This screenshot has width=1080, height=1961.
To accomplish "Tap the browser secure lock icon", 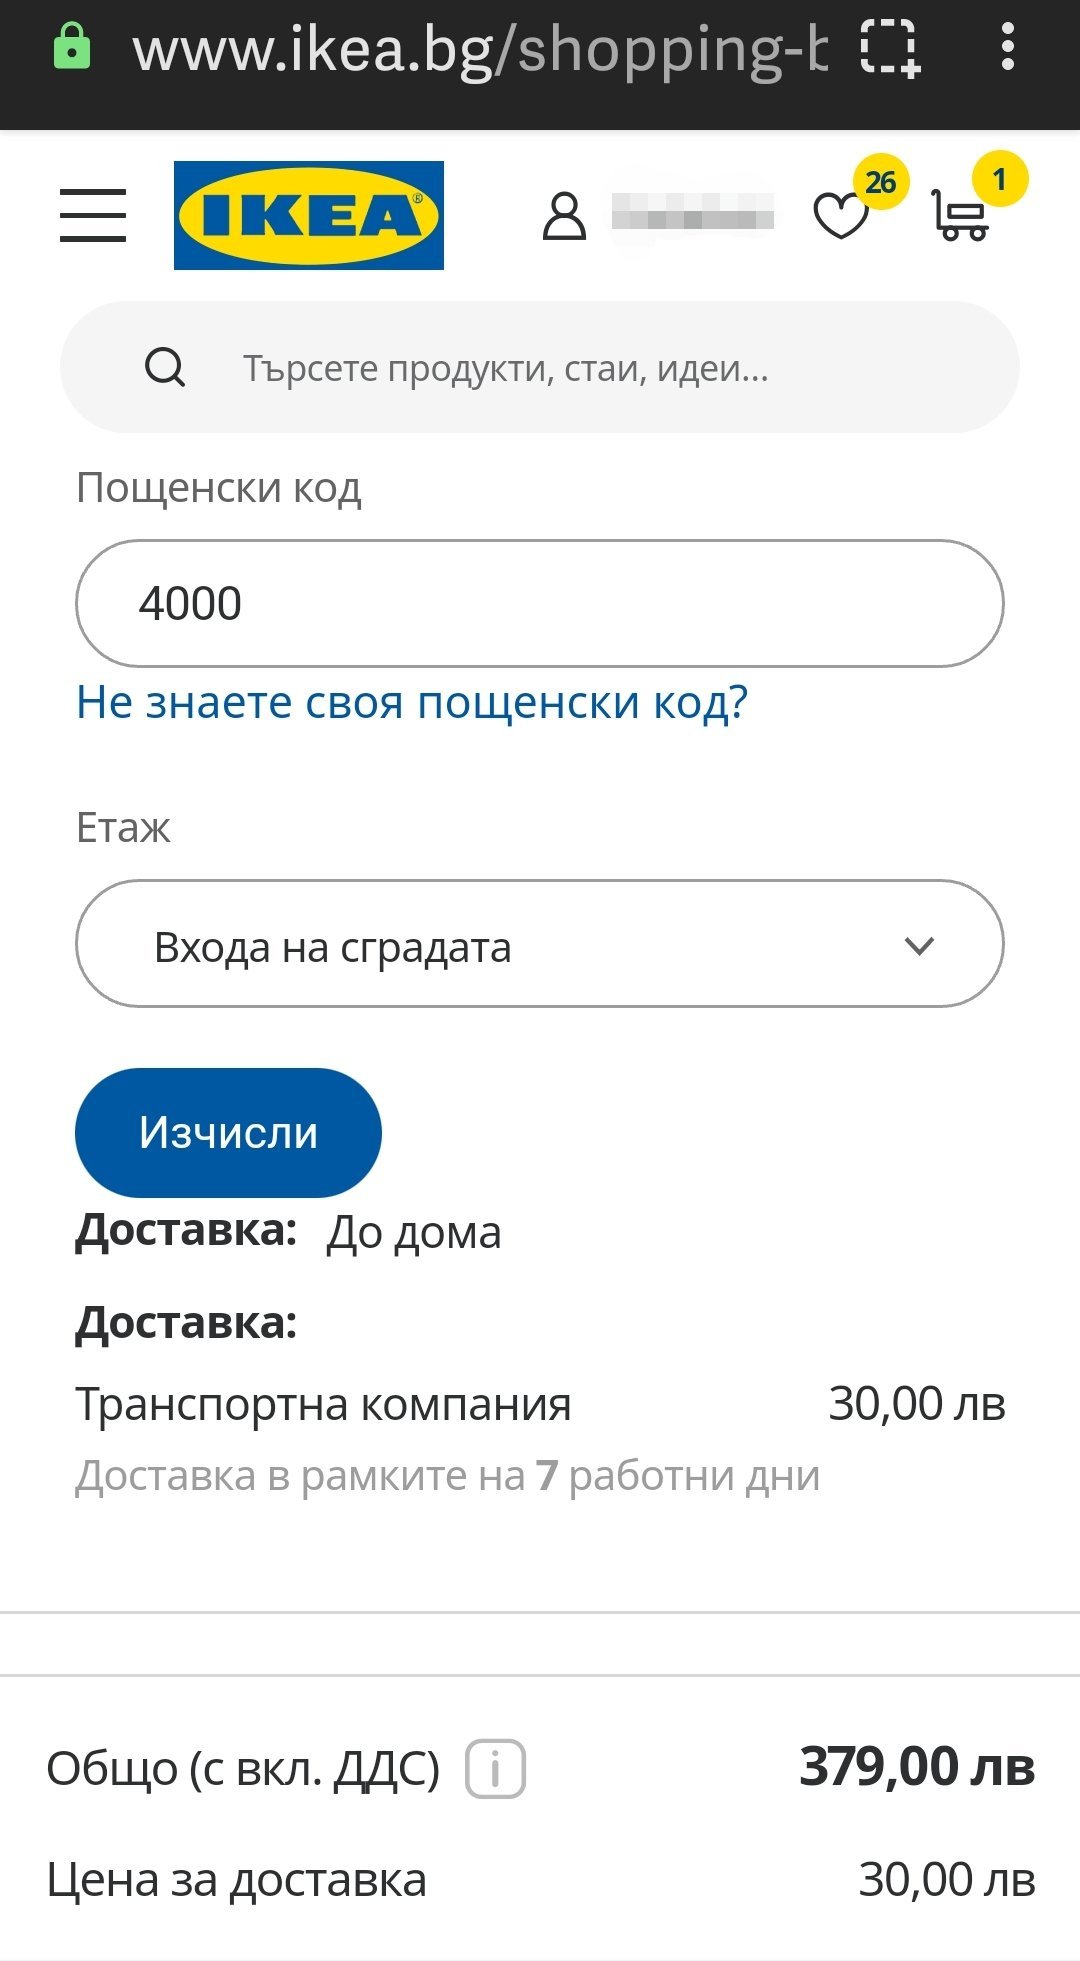I will 72,47.
